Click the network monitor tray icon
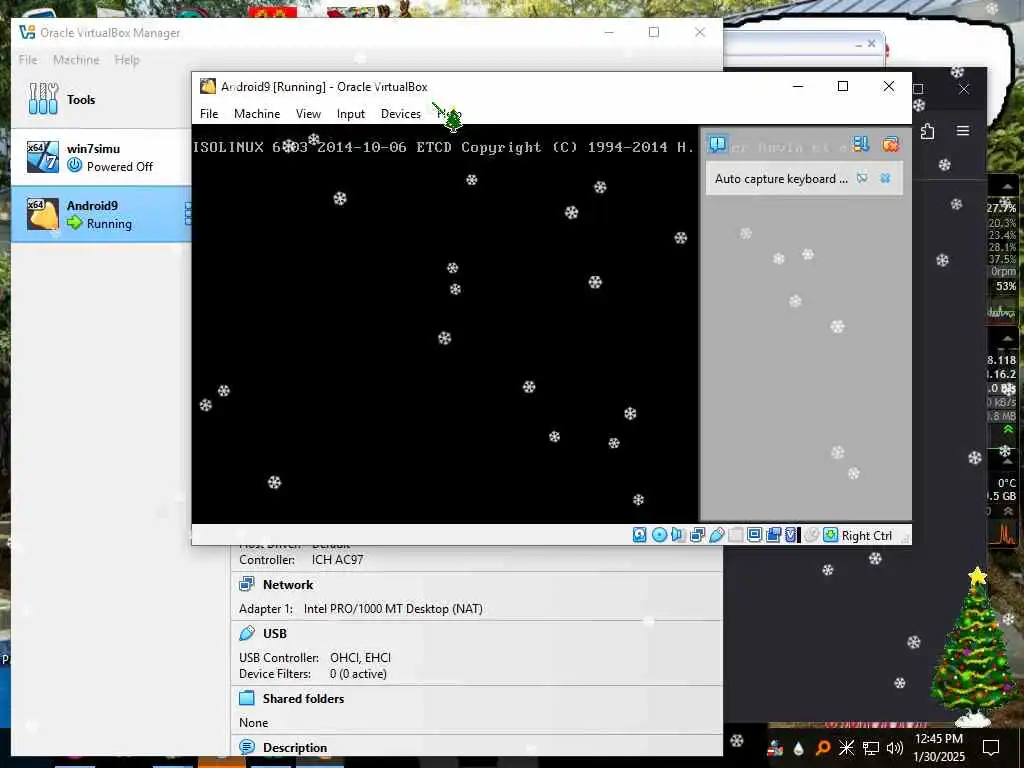The height and width of the screenshot is (768, 1024). click(x=871, y=748)
